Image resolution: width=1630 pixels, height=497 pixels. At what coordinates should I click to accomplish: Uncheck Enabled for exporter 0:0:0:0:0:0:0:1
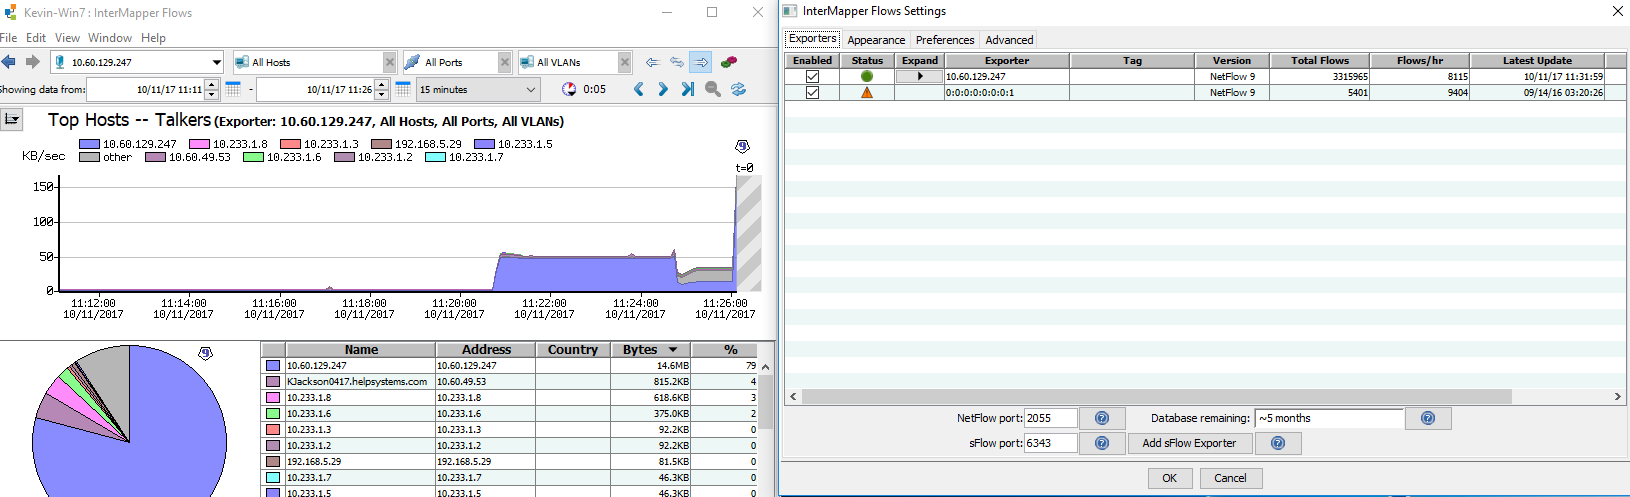pyautogui.click(x=812, y=92)
